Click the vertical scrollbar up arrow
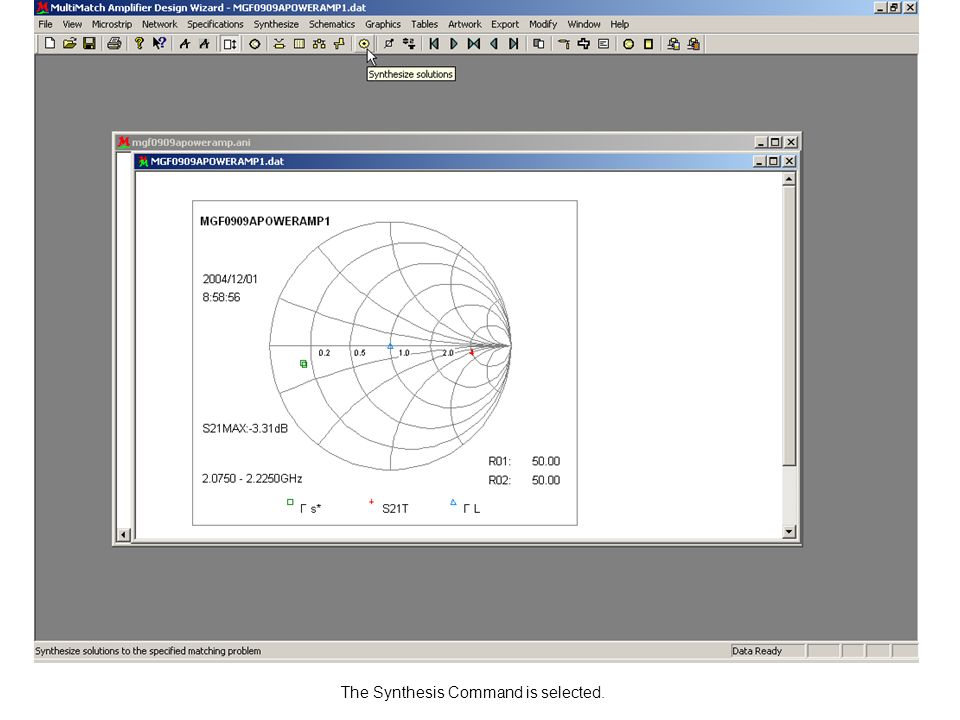This screenshot has width=960, height=720. point(789,179)
